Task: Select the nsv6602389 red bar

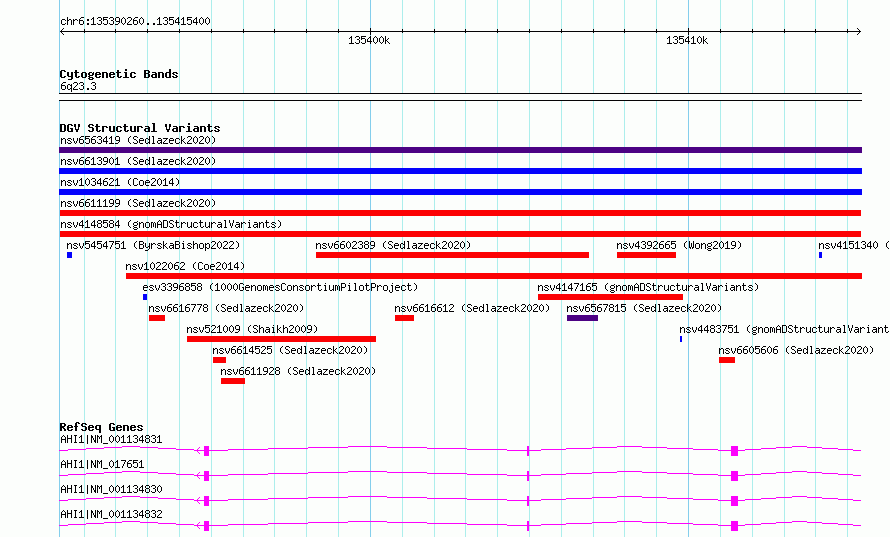Action: pyautogui.click(x=452, y=255)
